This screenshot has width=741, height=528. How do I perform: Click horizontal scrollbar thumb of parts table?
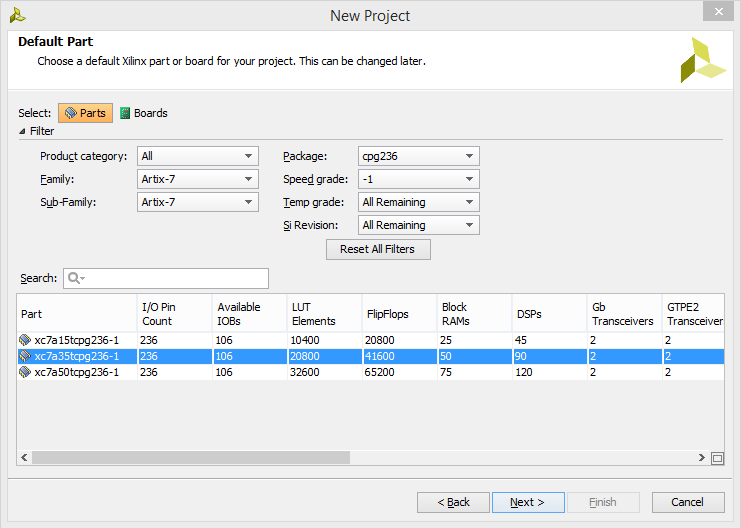click(x=191, y=458)
